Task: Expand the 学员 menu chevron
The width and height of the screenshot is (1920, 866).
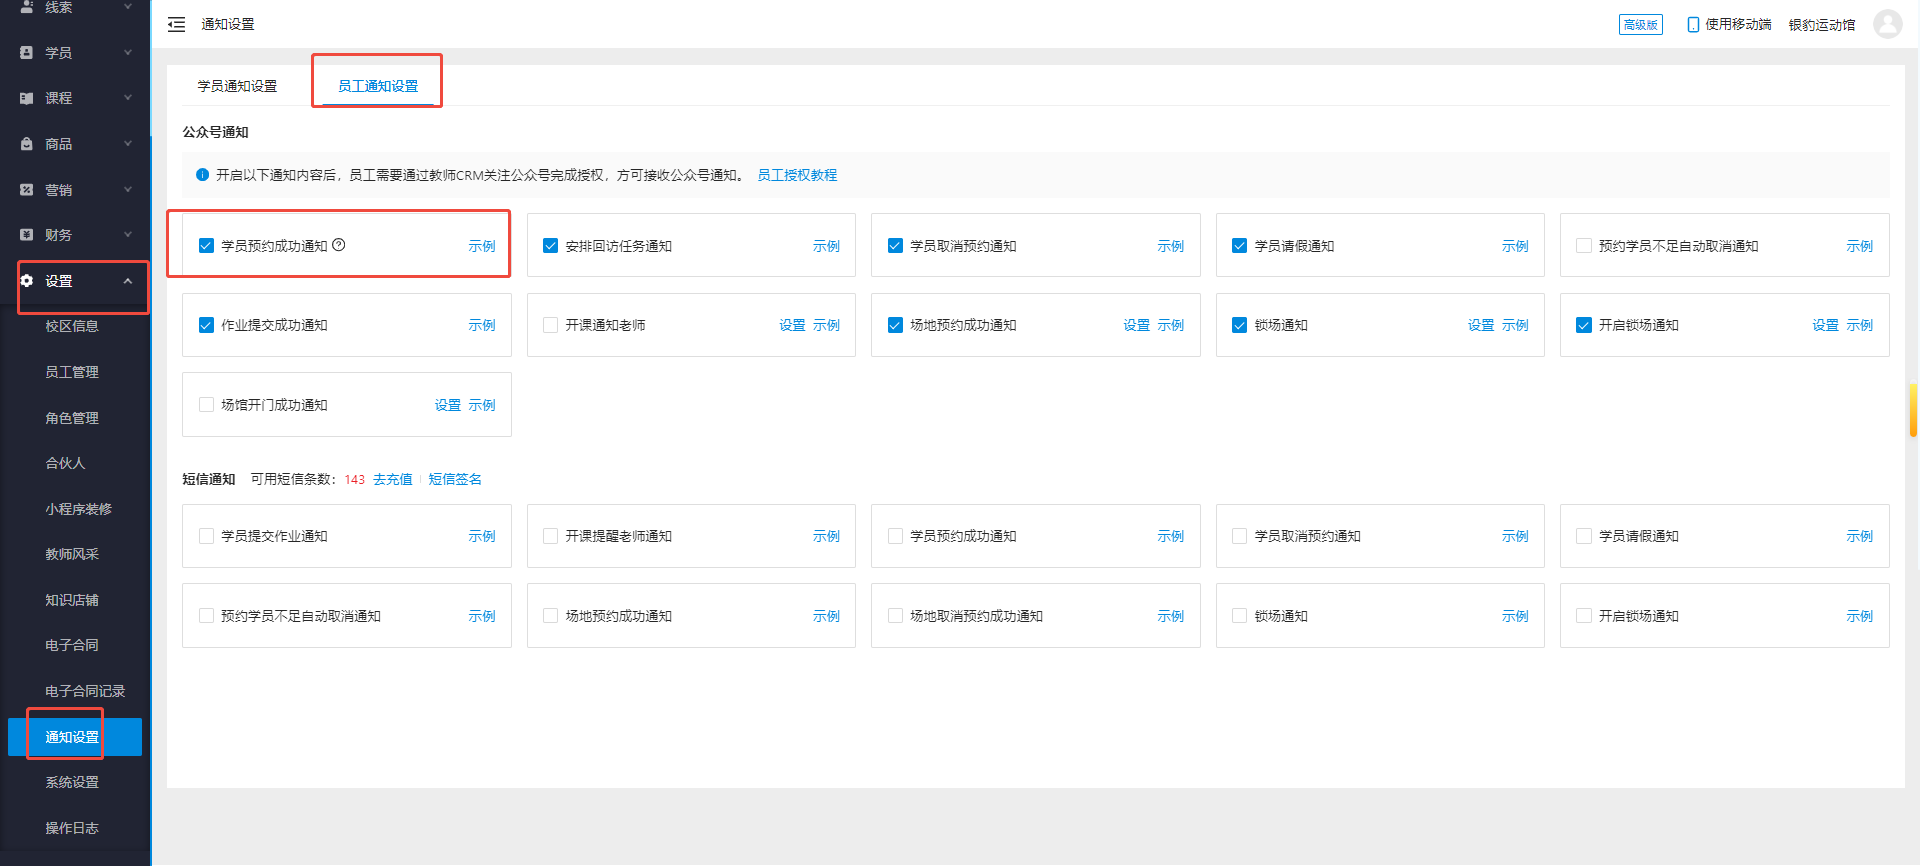Action: click(x=128, y=52)
